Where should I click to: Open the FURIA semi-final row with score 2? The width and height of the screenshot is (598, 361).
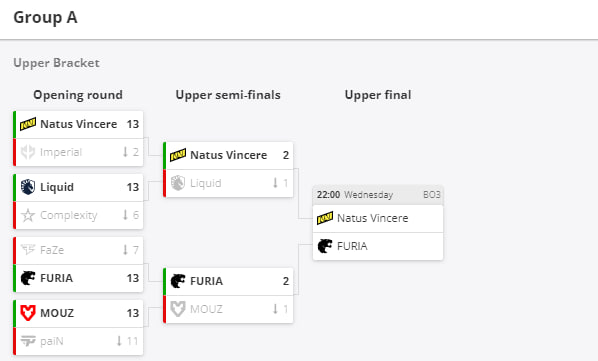[x=228, y=281]
